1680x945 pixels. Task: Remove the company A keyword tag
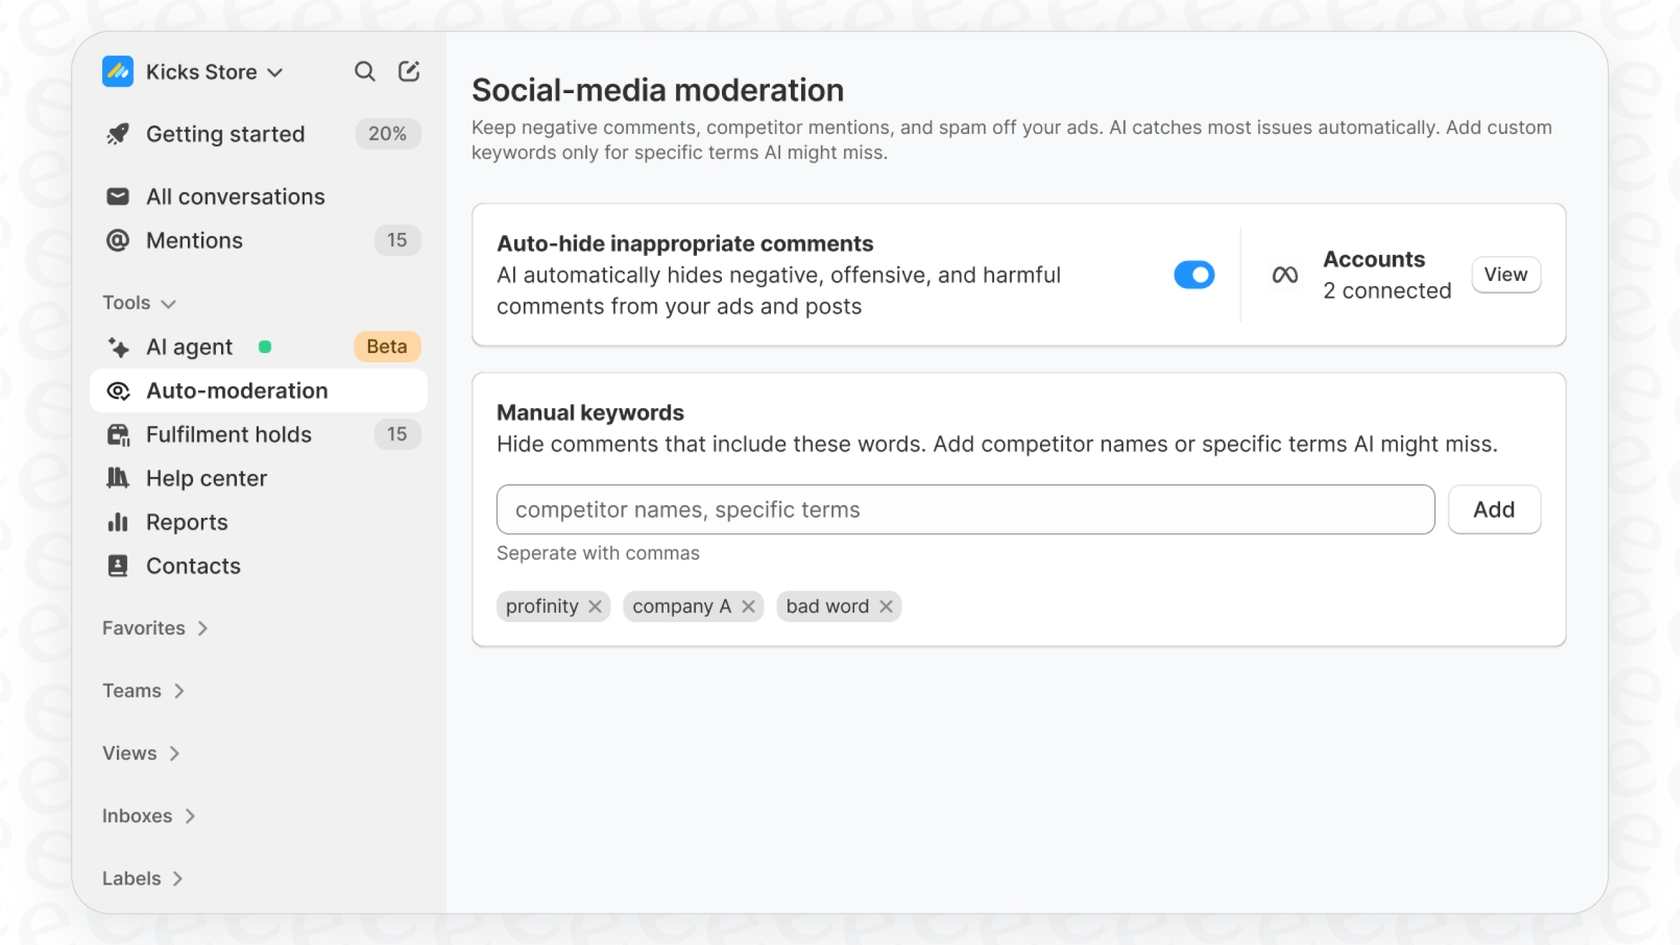[x=749, y=606]
